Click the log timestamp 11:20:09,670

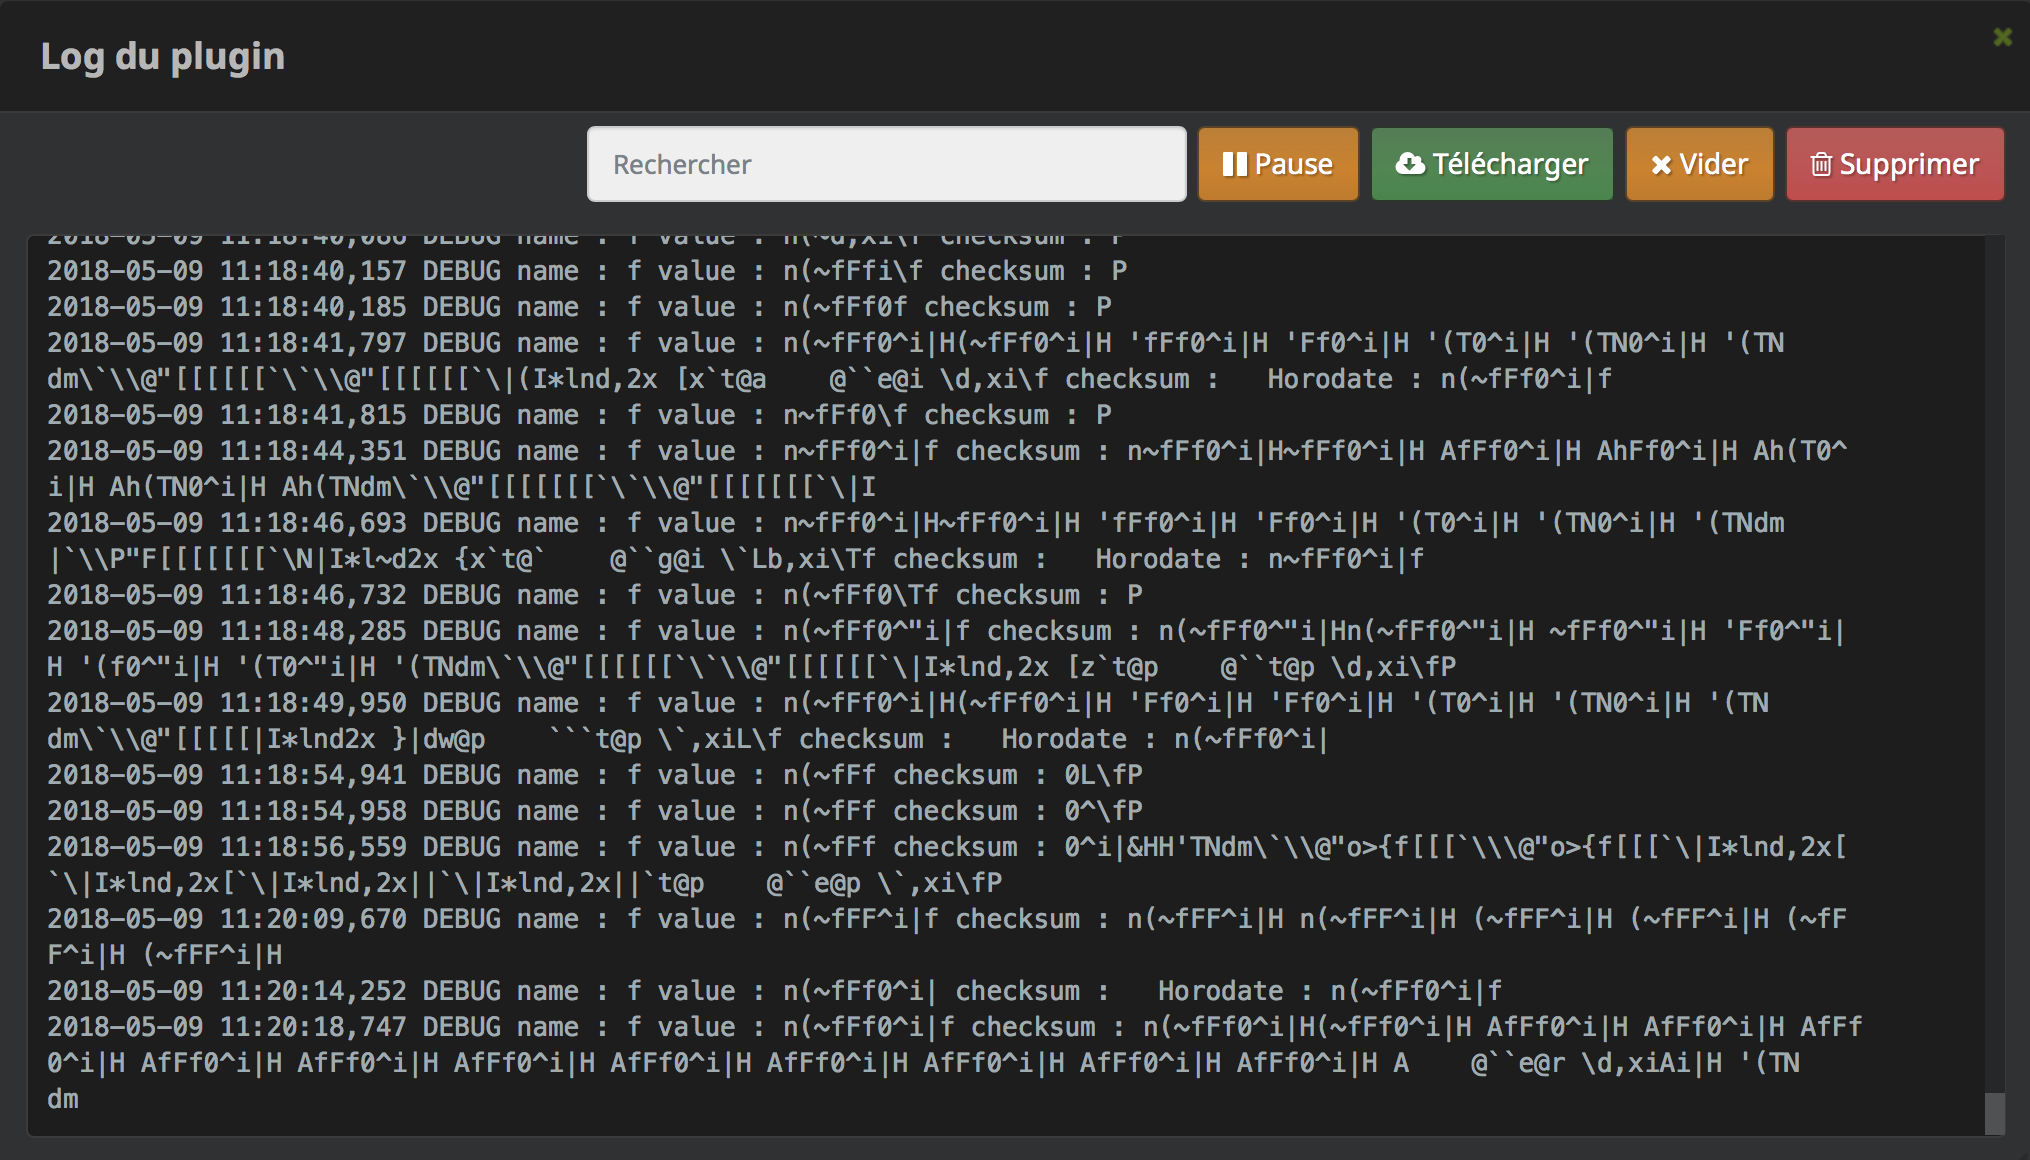(313, 919)
